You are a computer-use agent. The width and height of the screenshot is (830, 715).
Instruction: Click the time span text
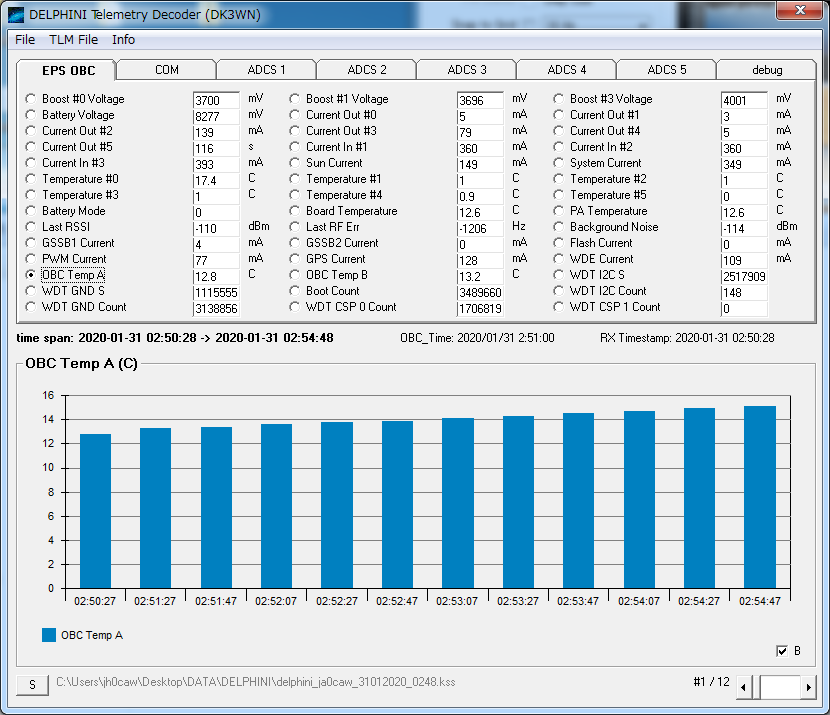pyautogui.click(x=175, y=338)
